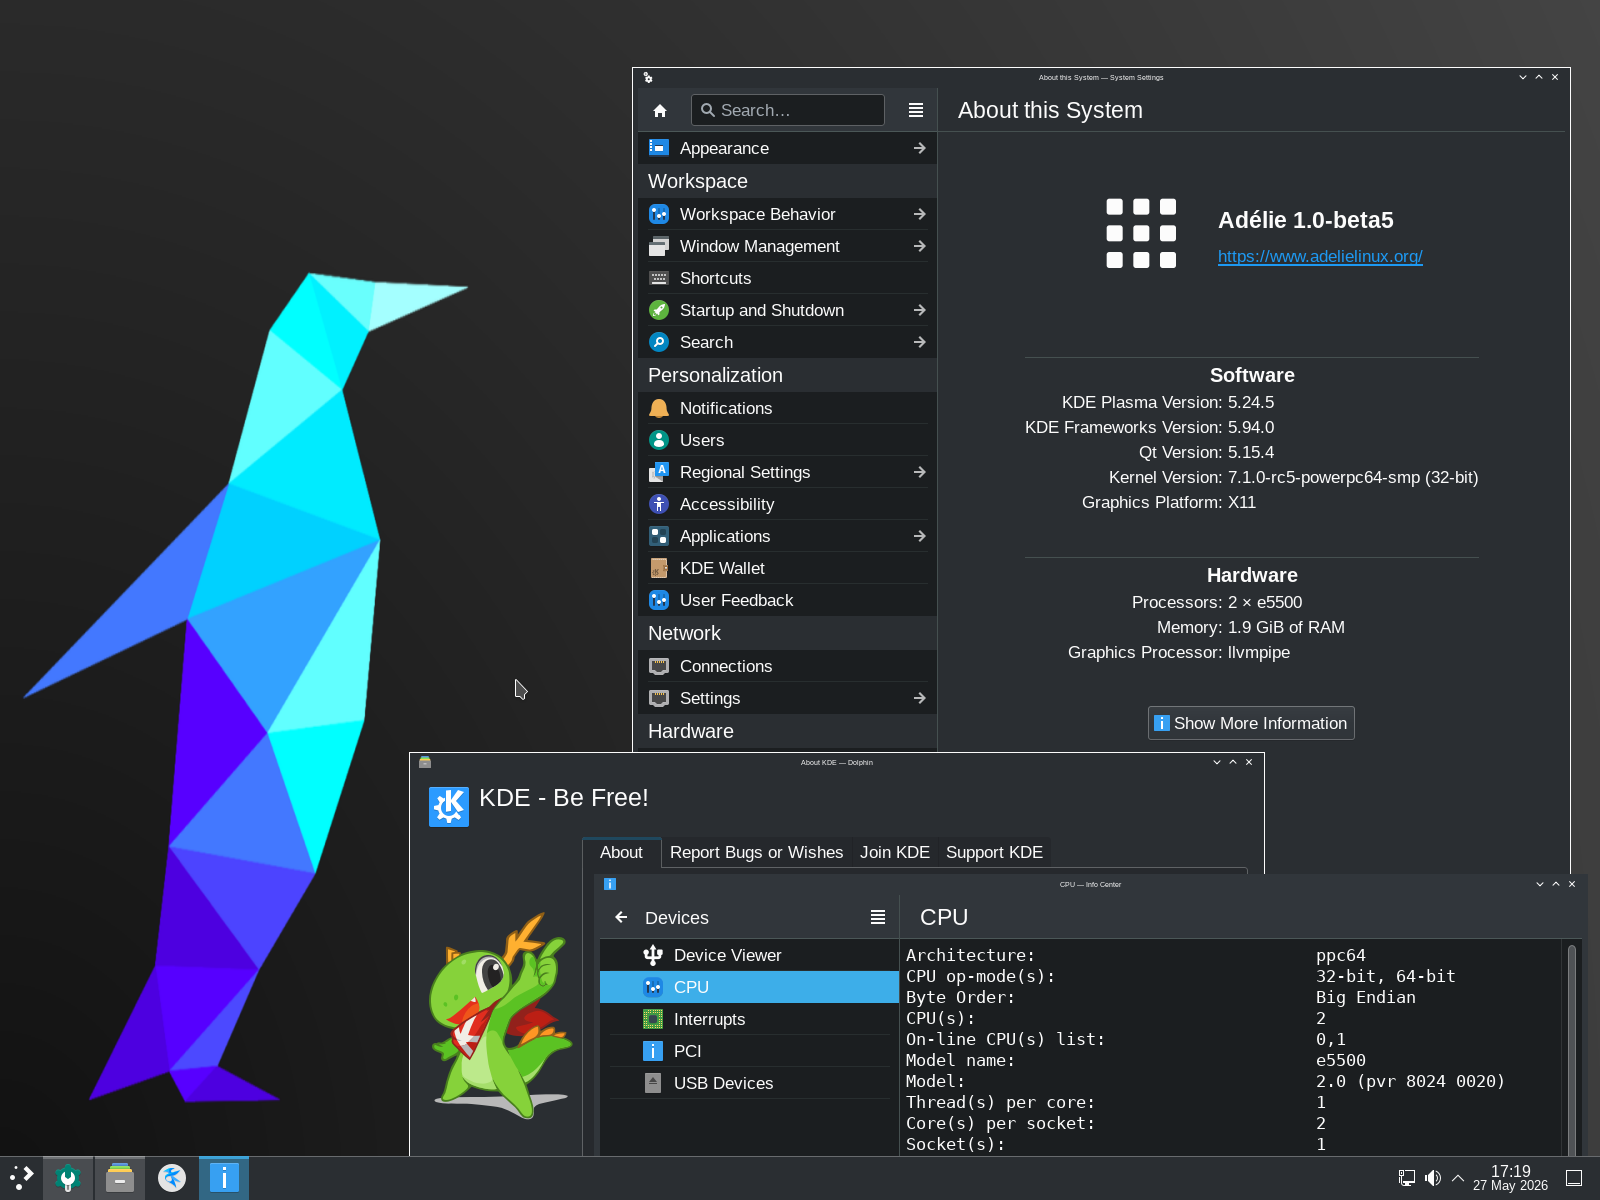Open the taskbar clock and date
The width and height of the screenshot is (1600, 1200).
click(1510, 1178)
